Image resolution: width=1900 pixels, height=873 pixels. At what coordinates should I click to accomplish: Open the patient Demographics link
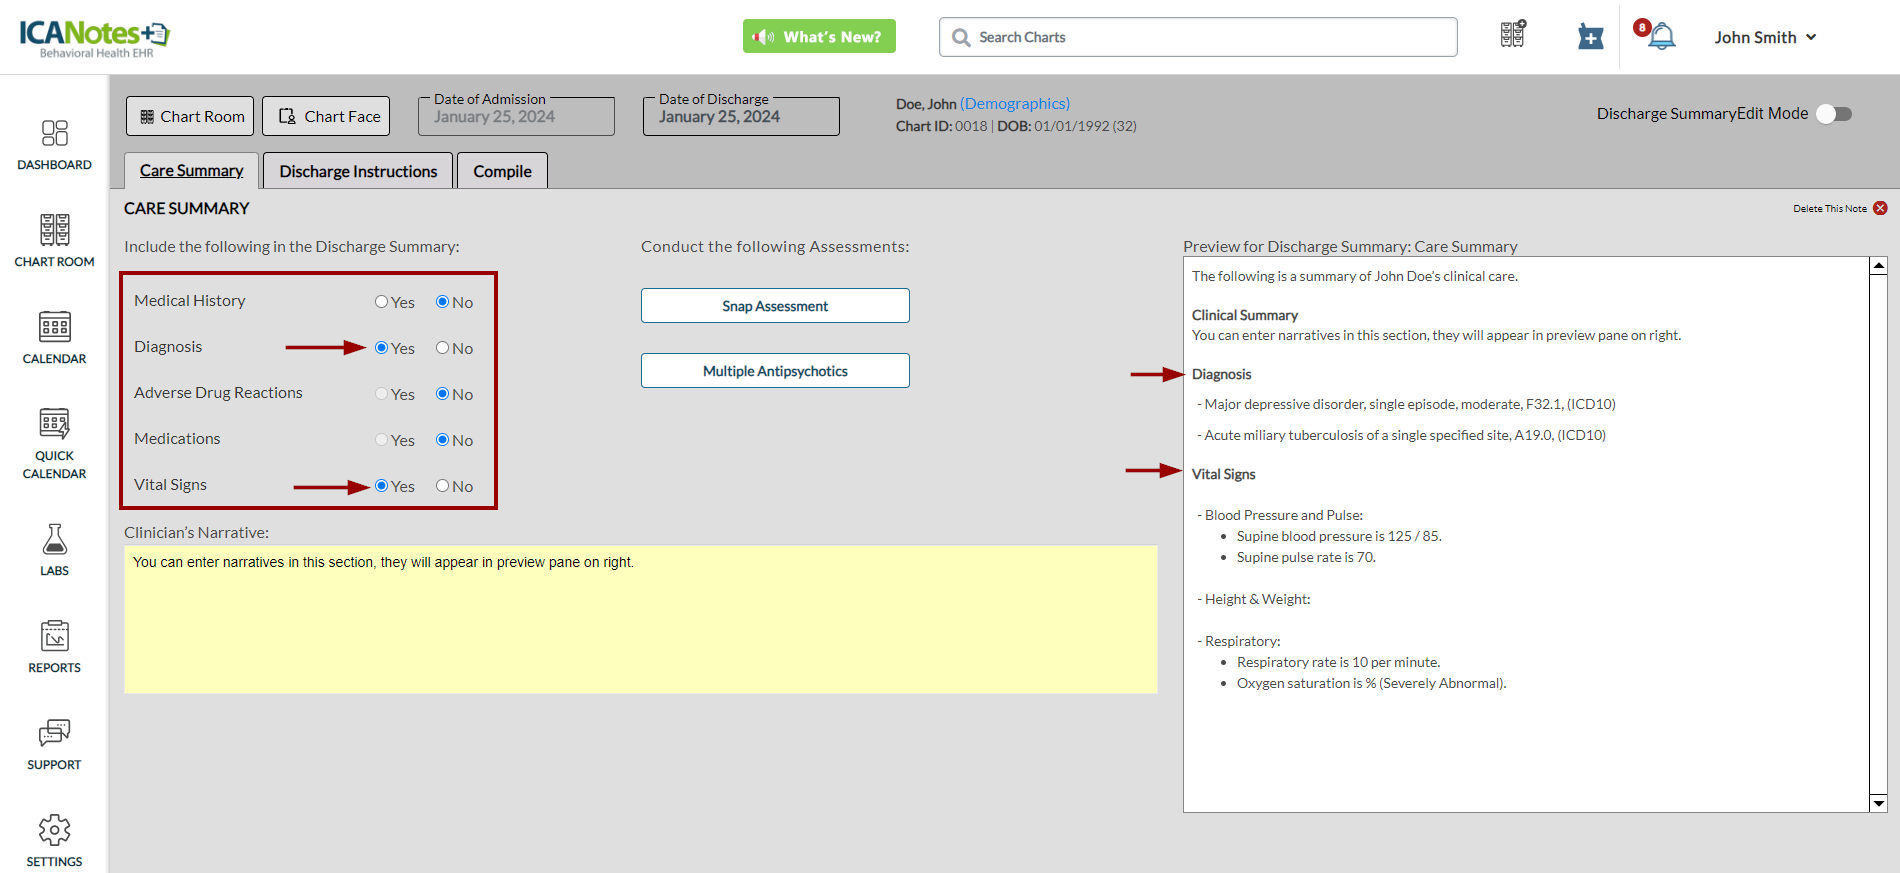1014,104
